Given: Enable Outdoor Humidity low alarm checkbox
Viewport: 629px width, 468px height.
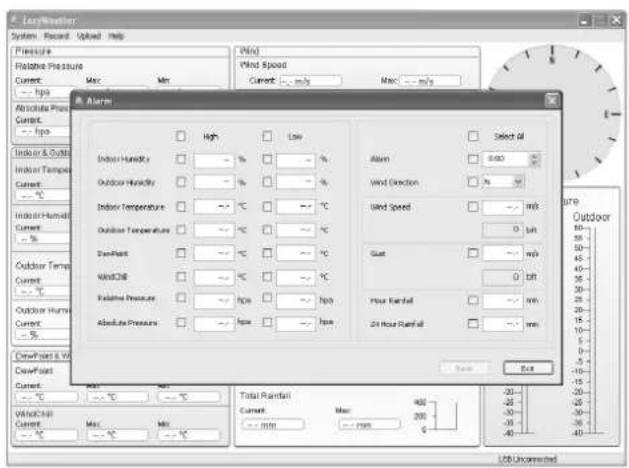Looking at the screenshot, I should coord(267,182).
